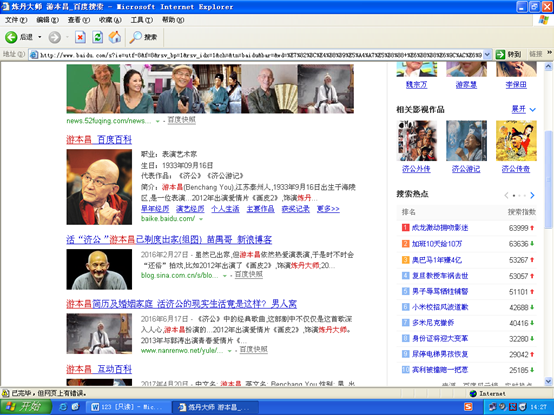The width and height of the screenshot is (554, 415).
Task: Click hot search 加班10天给10万
Action: (x=437, y=244)
